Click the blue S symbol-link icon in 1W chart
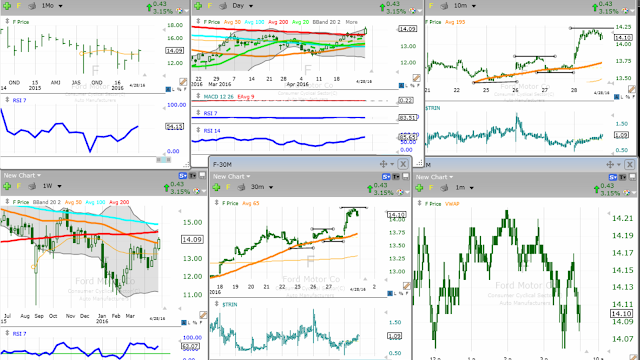The height and width of the screenshot is (360, 640). pos(182,176)
